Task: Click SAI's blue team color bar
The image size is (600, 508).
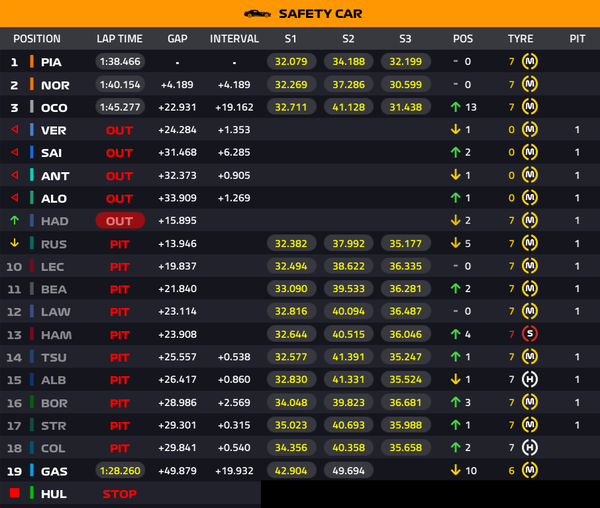Action: point(32,152)
